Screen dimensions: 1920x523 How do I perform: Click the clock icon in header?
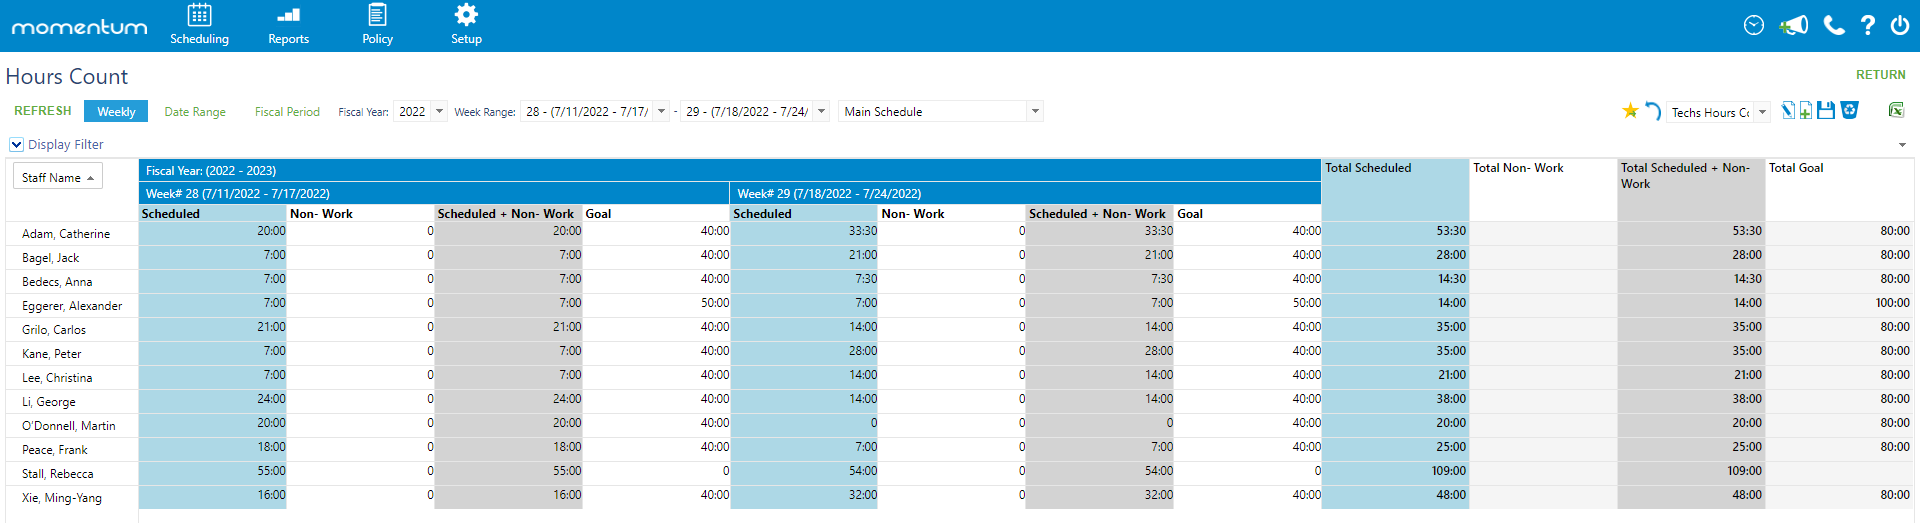(1754, 25)
